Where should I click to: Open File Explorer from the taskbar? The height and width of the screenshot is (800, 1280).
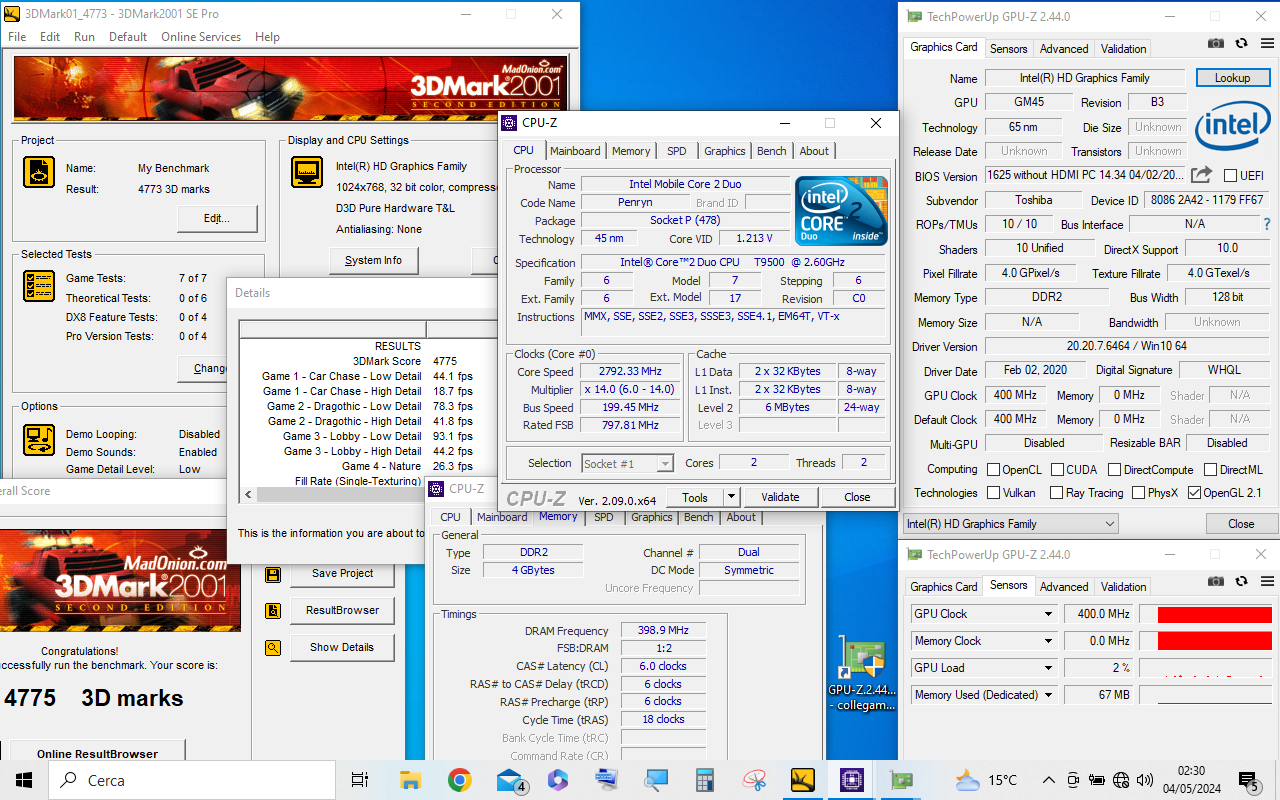(410, 780)
